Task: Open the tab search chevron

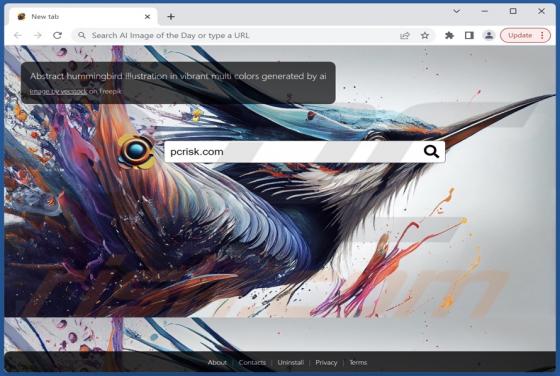Action: click(456, 11)
